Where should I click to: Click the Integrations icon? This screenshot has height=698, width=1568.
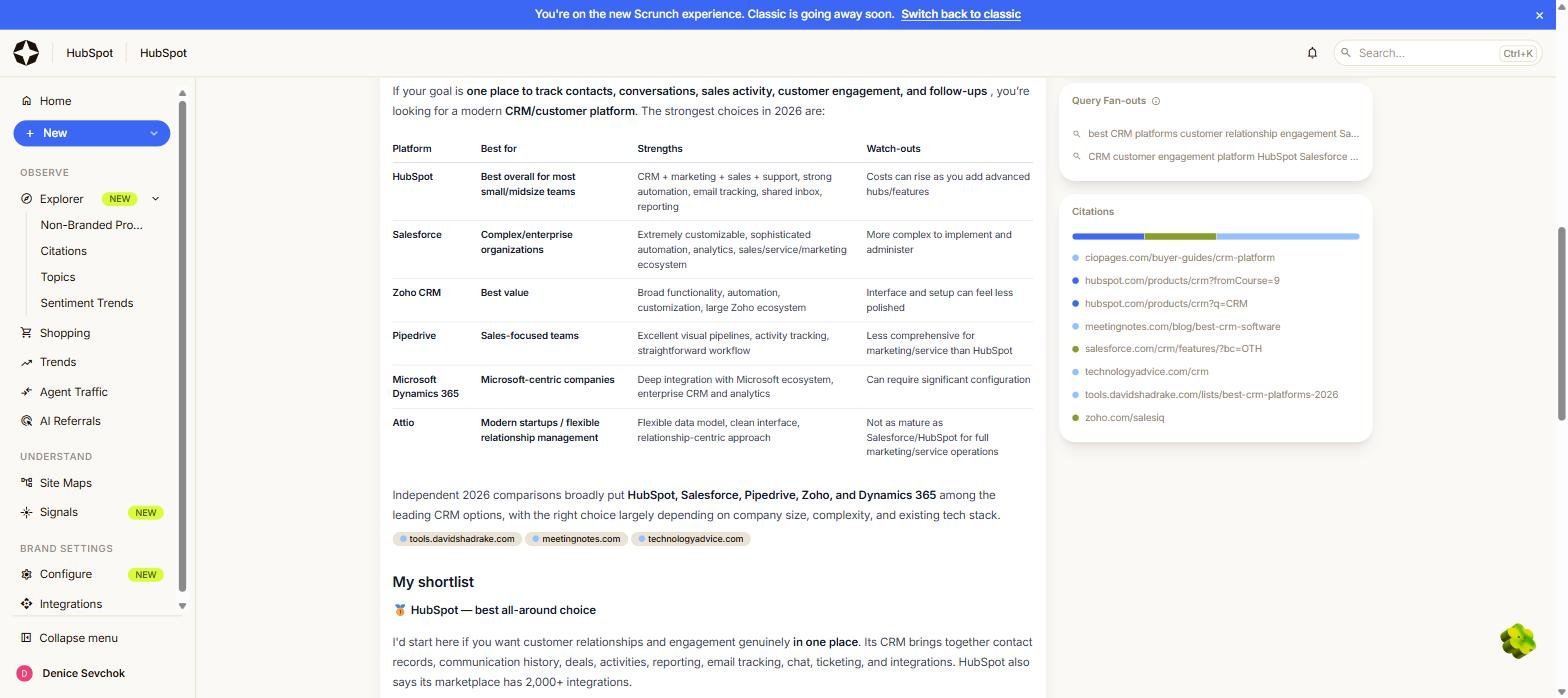point(26,604)
